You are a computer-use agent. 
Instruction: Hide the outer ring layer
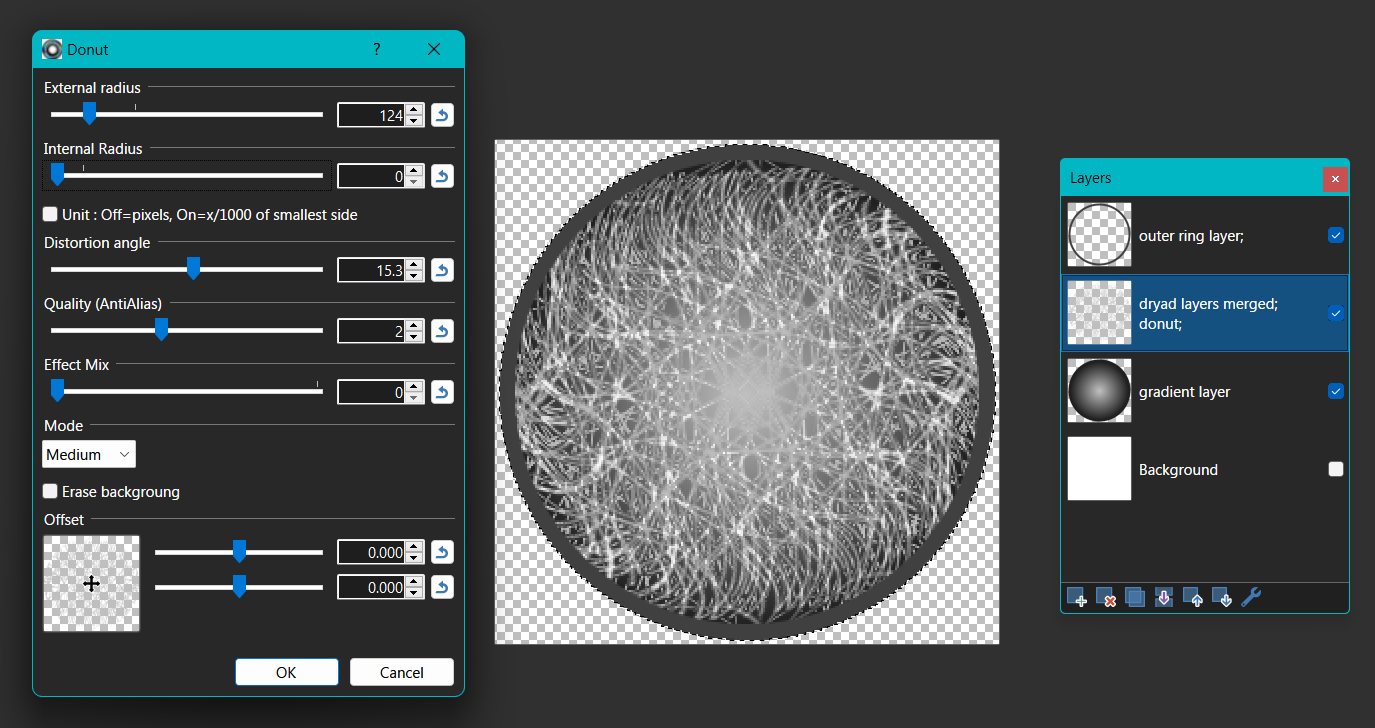tap(1335, 235)
